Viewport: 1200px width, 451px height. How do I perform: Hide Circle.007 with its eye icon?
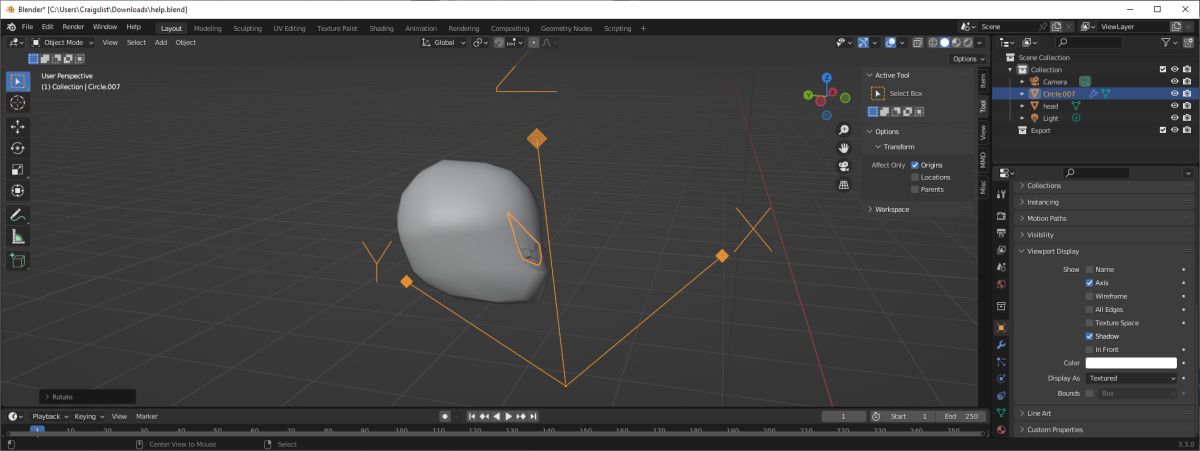coord(1174,94)
